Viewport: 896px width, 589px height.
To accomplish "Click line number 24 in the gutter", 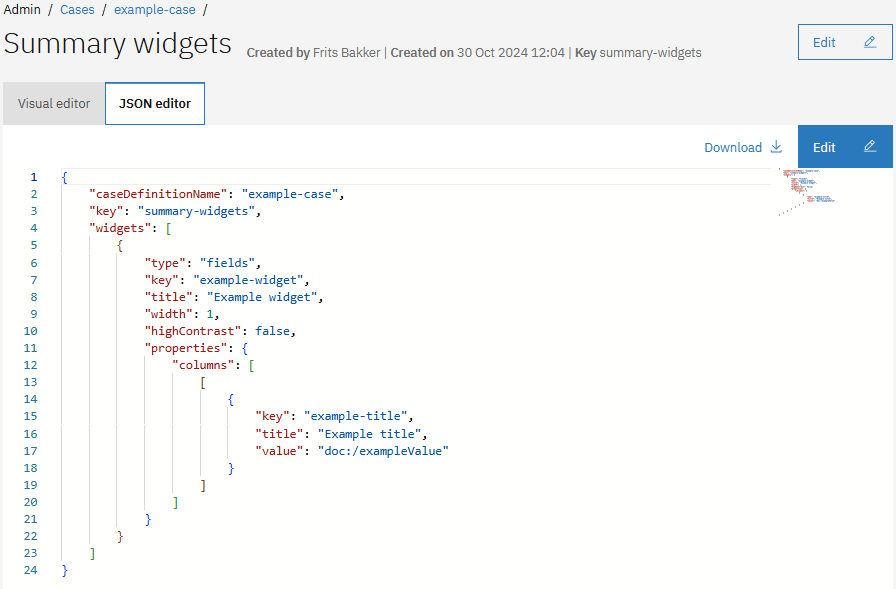I will point(31,571).
